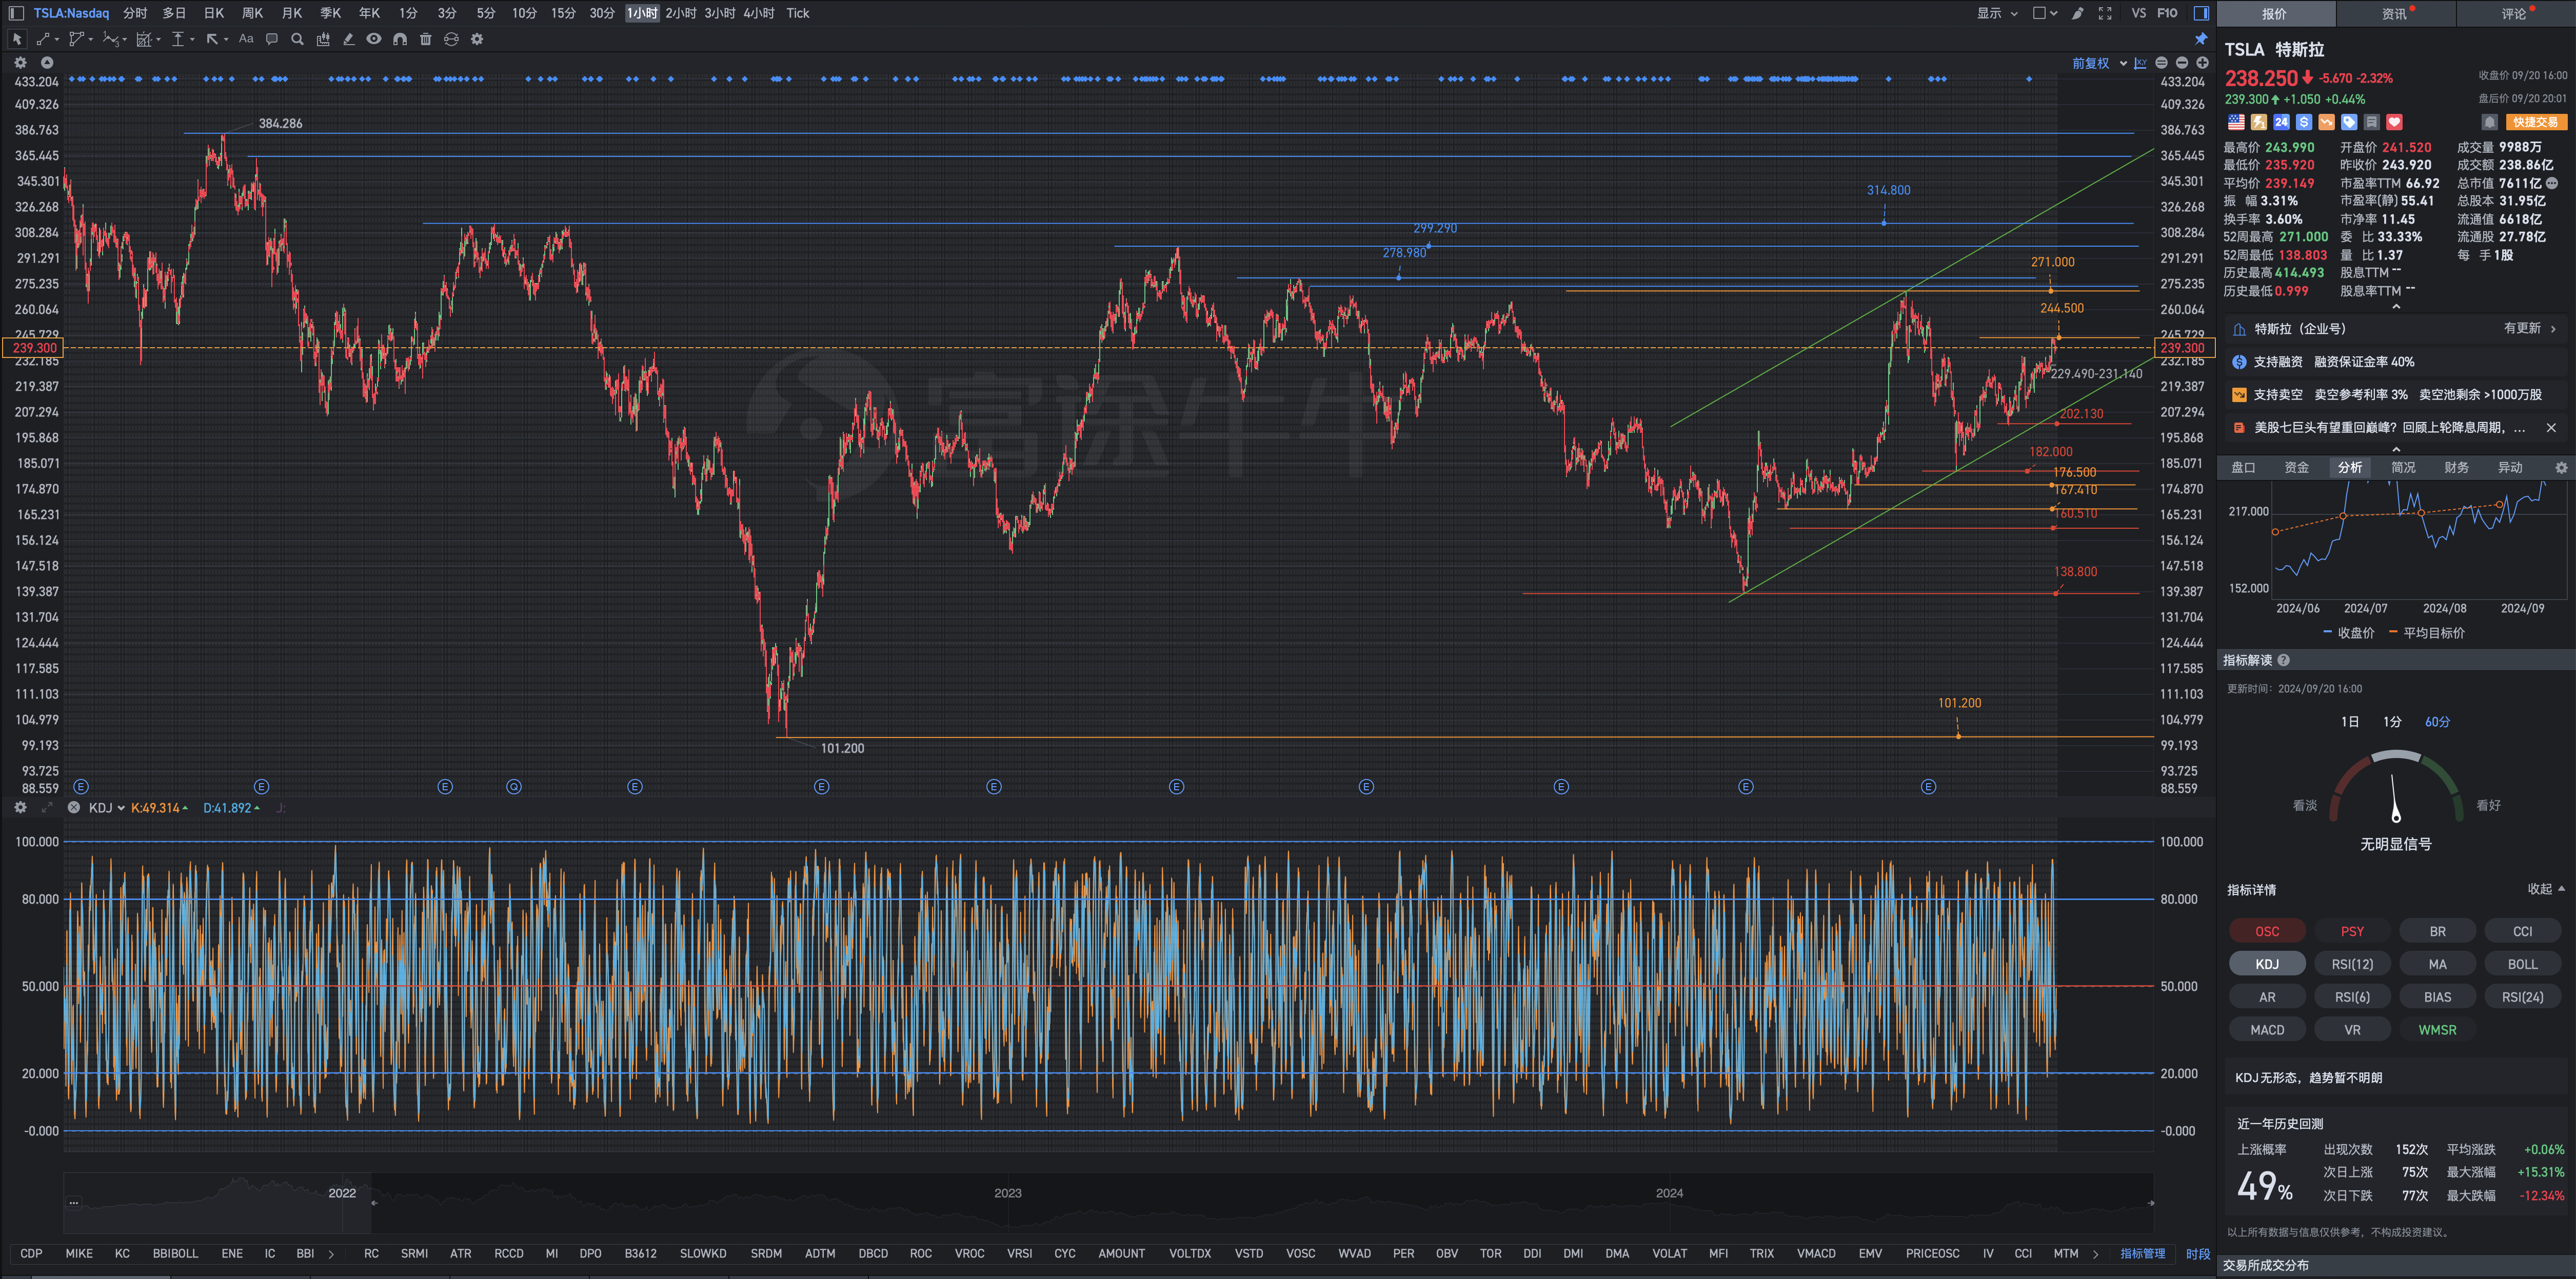Screen dimensions: 2576x1279
Task: Choose the 1日 signal period
Action: coord(2350,721)
